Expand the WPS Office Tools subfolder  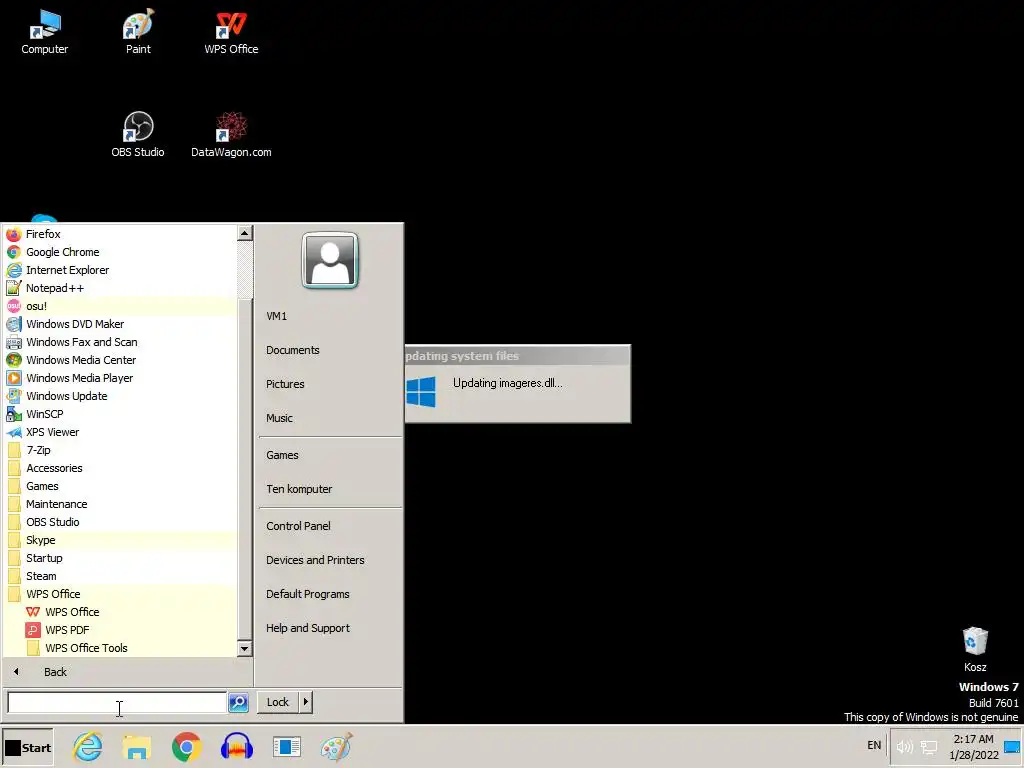point(86,648)
